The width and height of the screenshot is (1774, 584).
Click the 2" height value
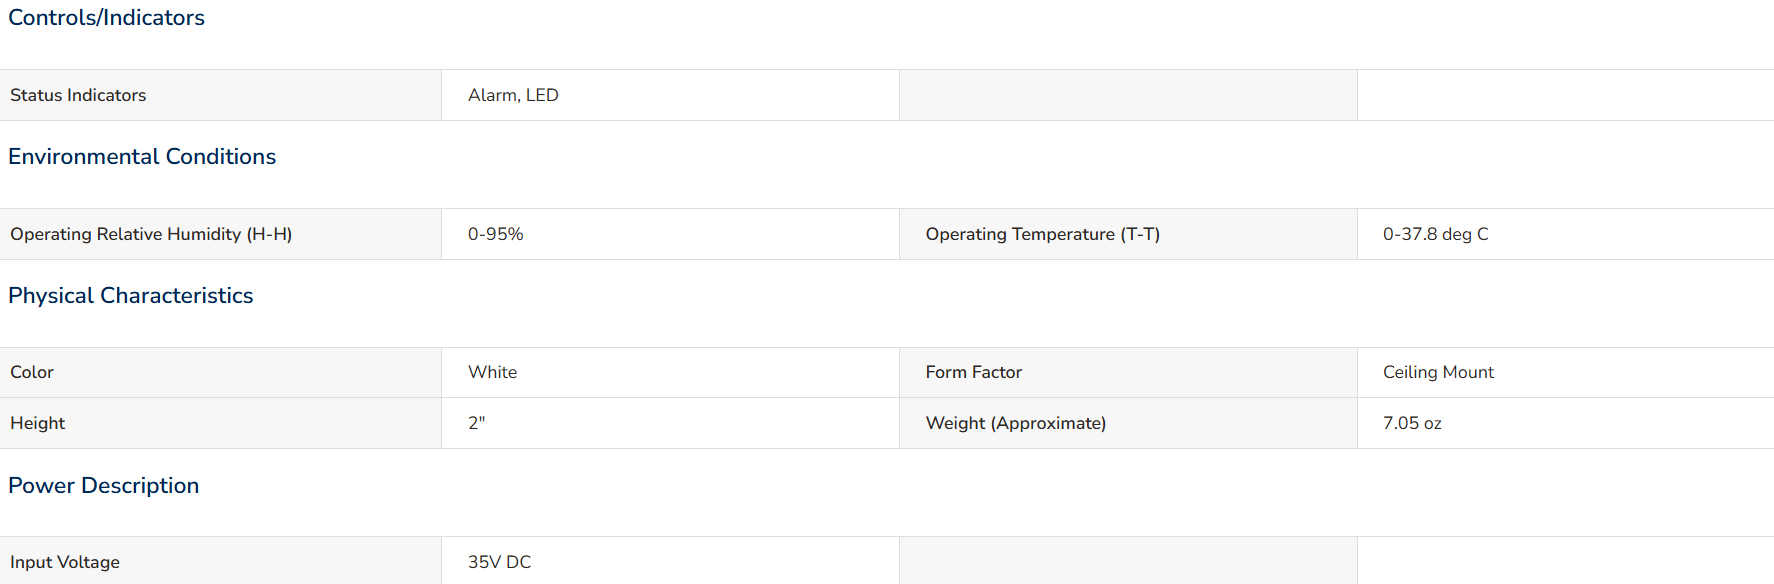coord(477,423)
